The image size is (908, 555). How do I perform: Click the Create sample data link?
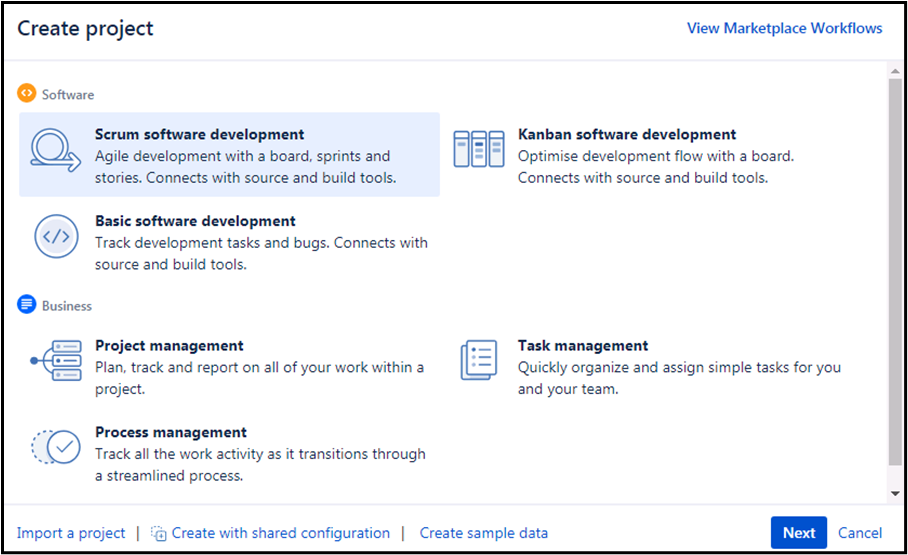tap(484, 533)
